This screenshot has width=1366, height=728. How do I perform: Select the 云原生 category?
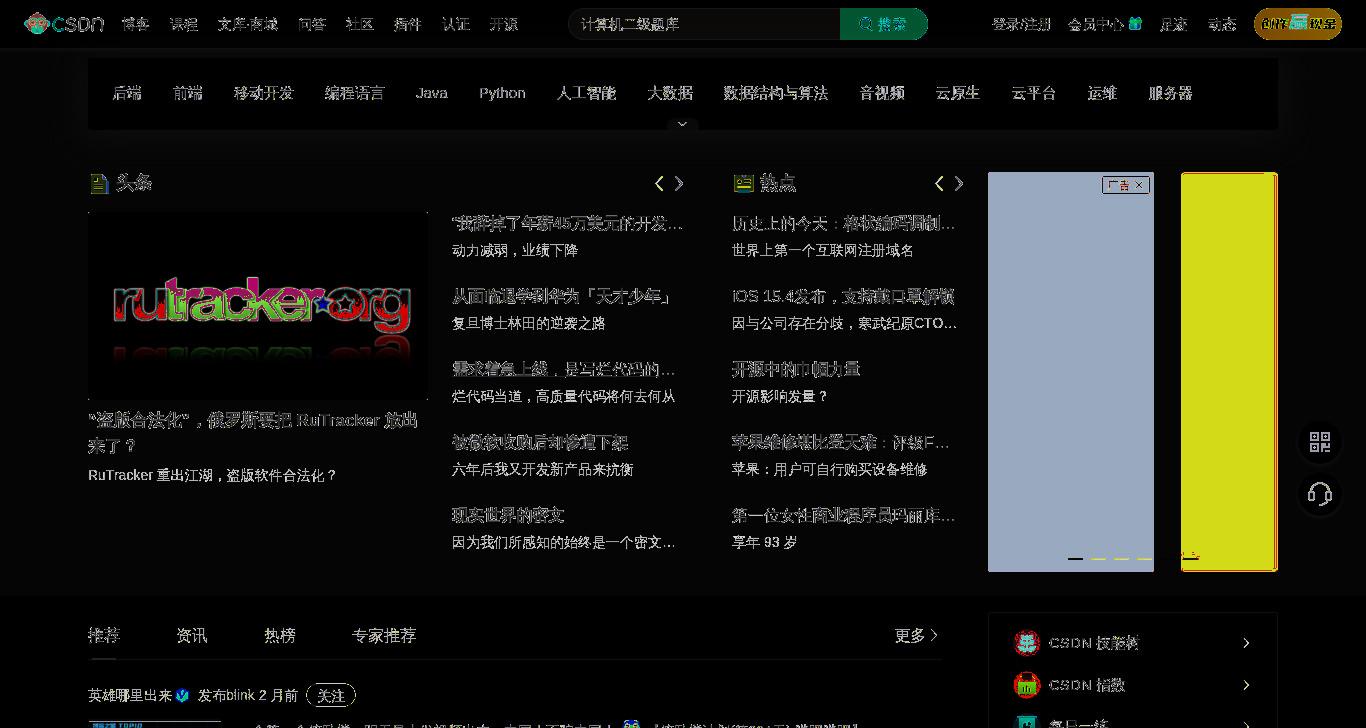point(958,93)
